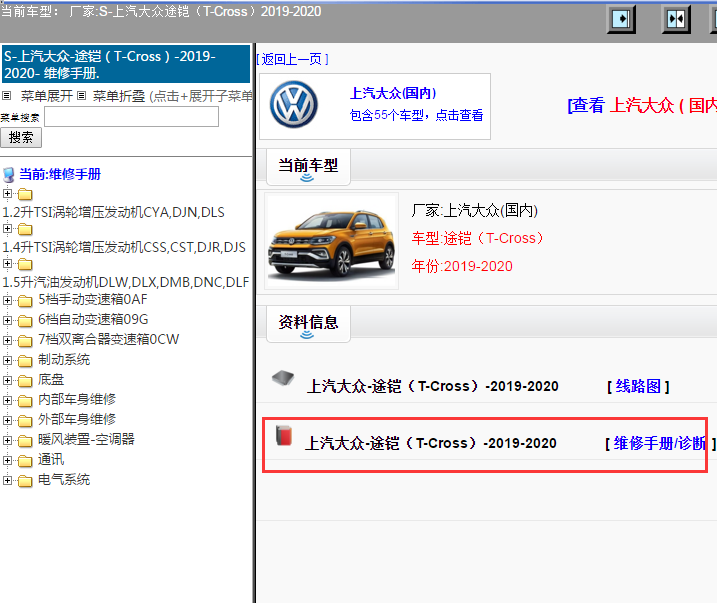Click title of repair manual row 上汽大众-途铠
Screen dimensions: 717x603
click(x=431, y=443)
